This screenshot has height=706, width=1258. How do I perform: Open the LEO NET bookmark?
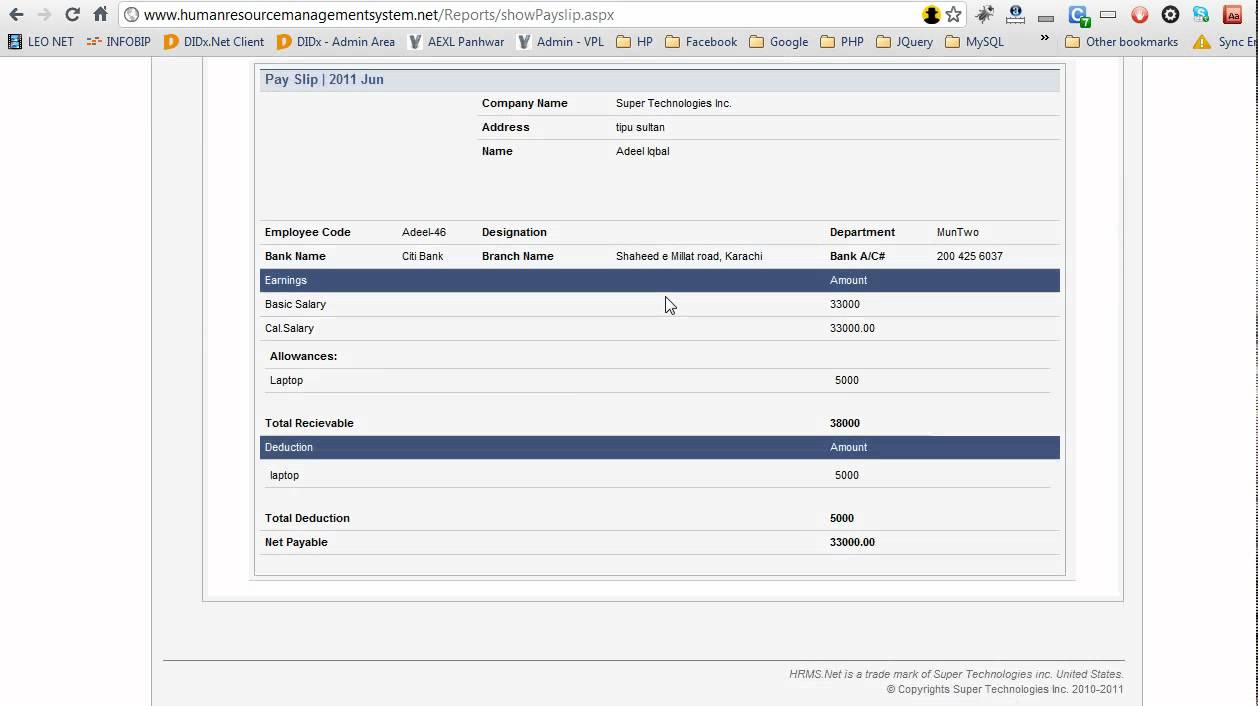coord(40,42)
